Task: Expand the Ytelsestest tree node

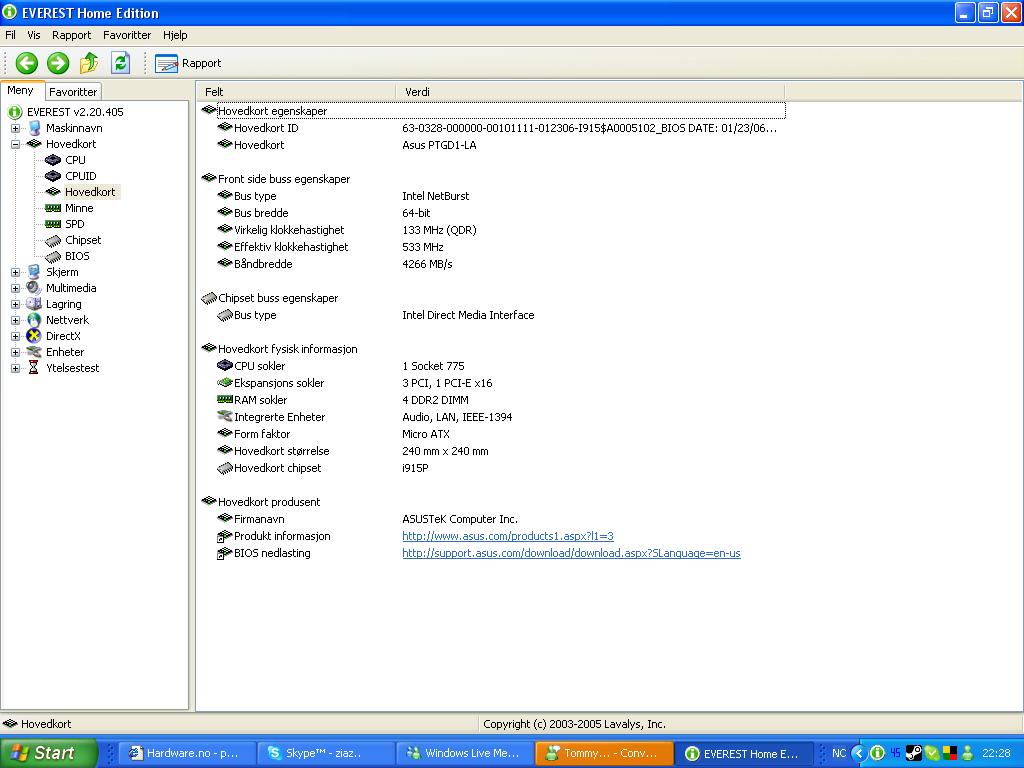Action: (16, 368)
